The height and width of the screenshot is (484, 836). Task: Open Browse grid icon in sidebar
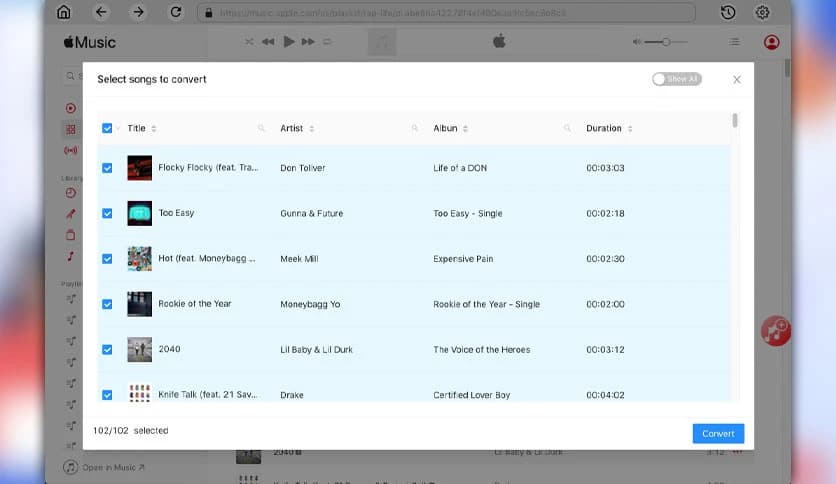point(70,129)
